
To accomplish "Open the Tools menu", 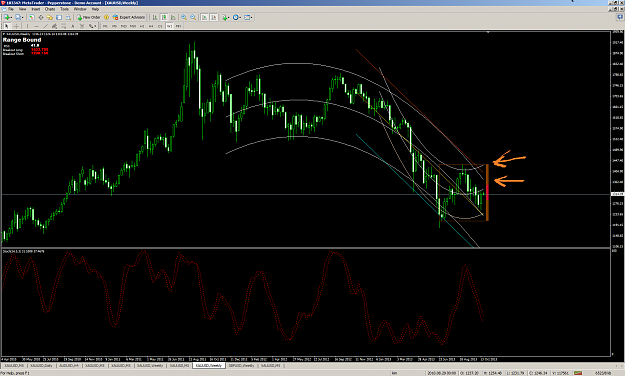I will pos(65,9).
